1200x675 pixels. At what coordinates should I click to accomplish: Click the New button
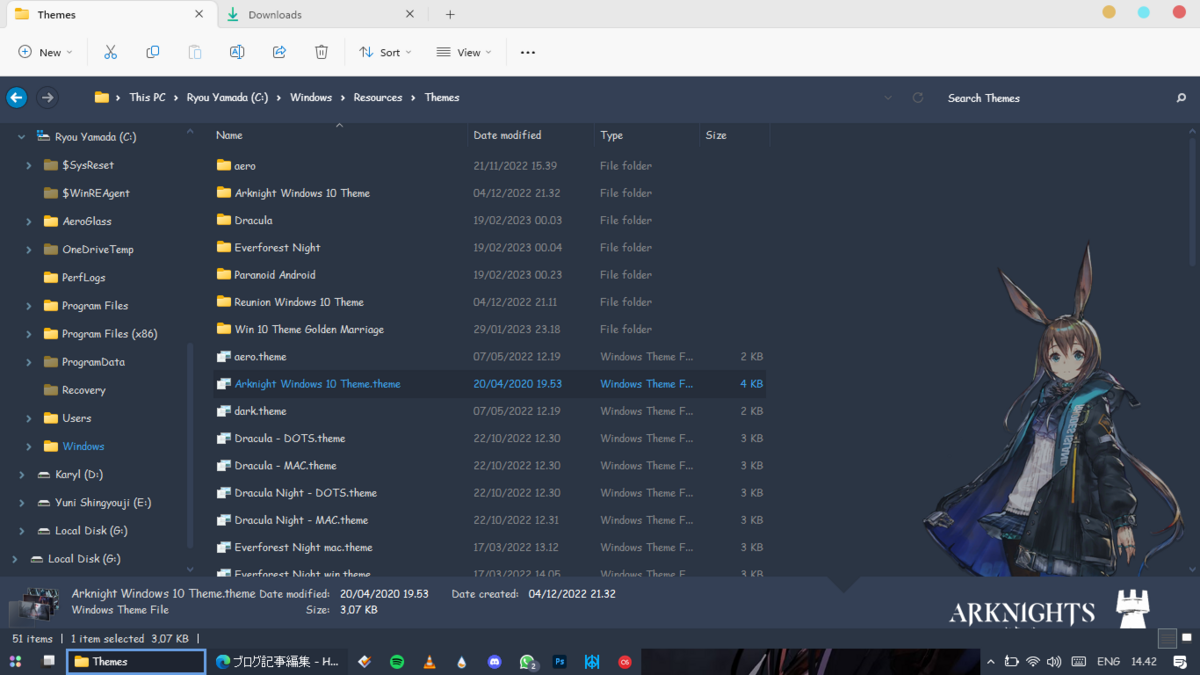[x=45, y=52]
